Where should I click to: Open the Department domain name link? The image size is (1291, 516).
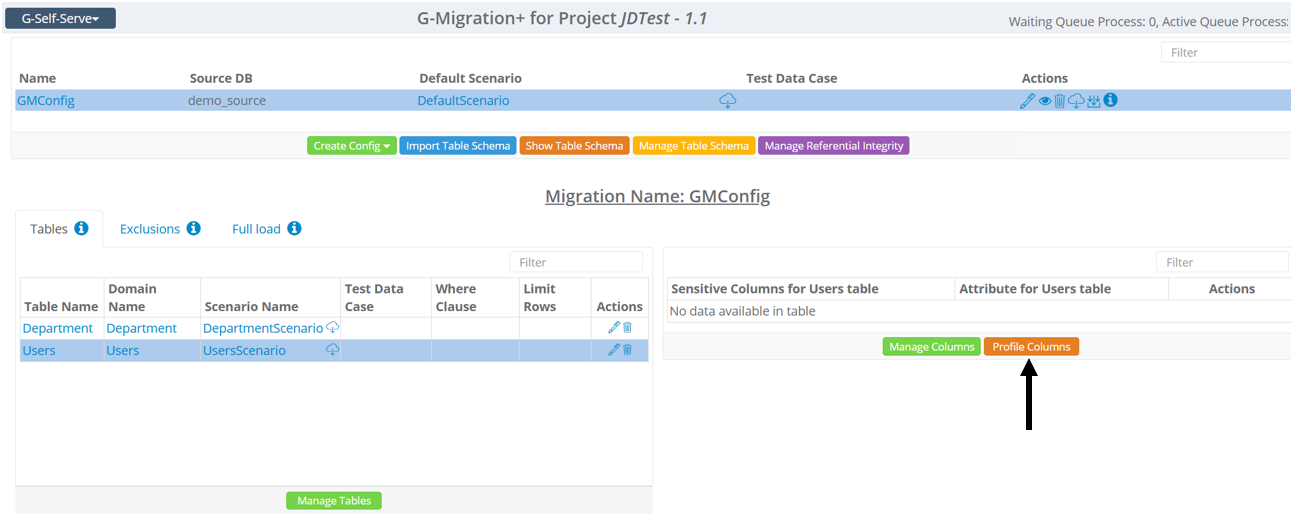[142, 328]
